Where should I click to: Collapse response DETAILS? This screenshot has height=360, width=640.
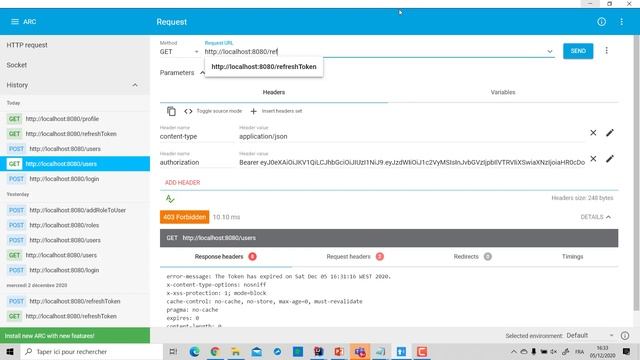[596, 217]
